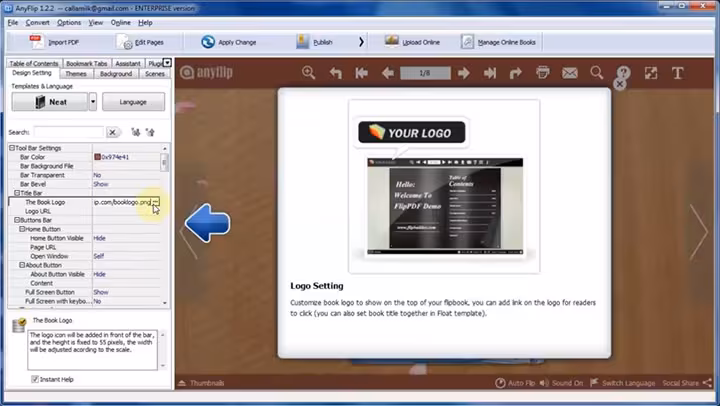Image resolution: width=720 pixels, height=406 pixels.
Task: Toggle Auto Flip
Action: [515, 383]
